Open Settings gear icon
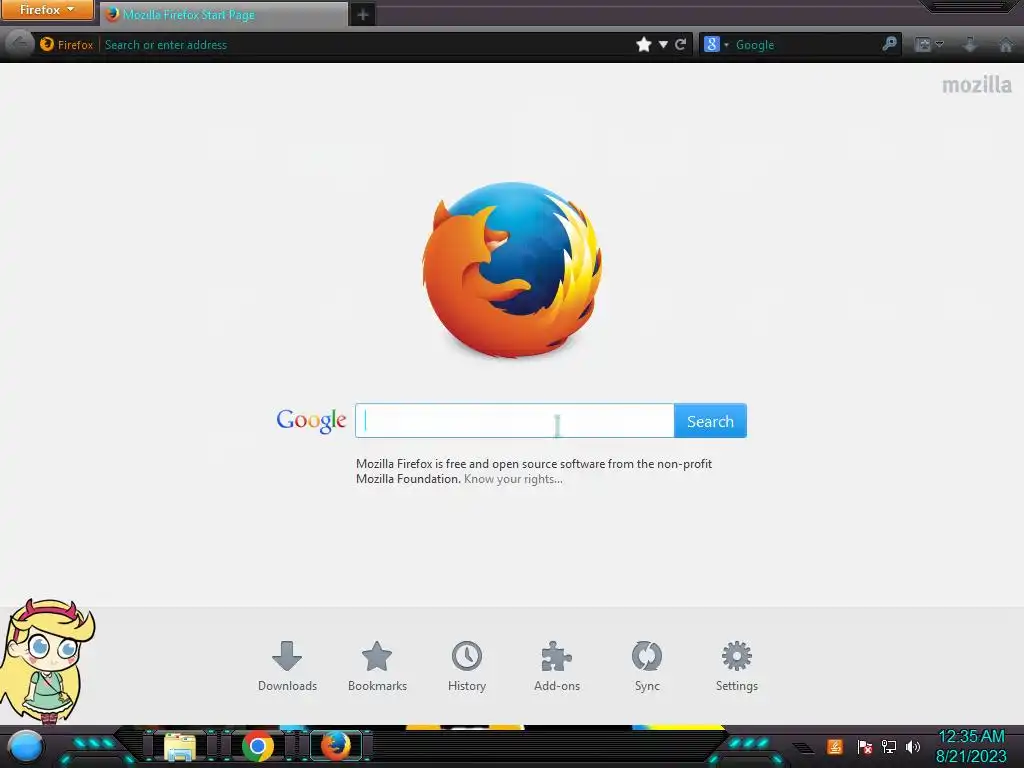1024x768 pixels. pyautogui.click(x=737, y=666)
